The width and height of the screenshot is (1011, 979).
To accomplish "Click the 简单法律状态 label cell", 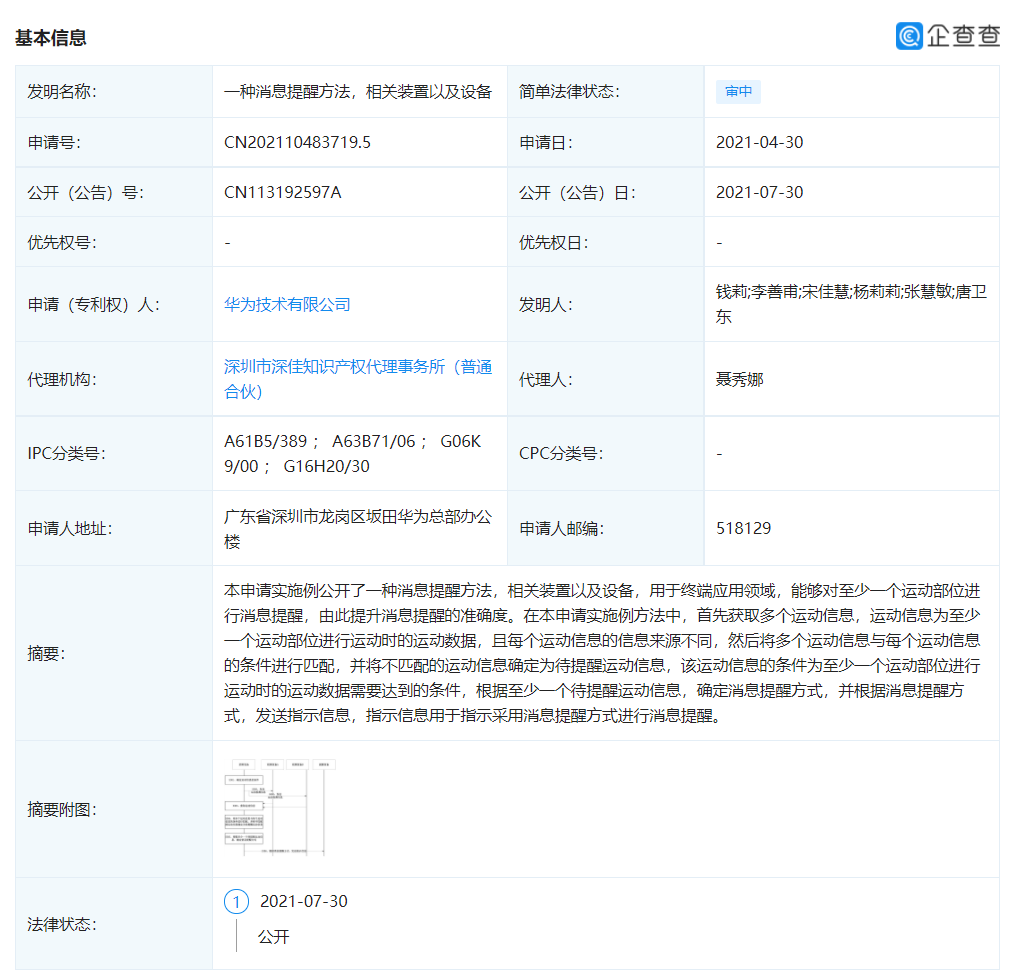I will tap(605, 92).
